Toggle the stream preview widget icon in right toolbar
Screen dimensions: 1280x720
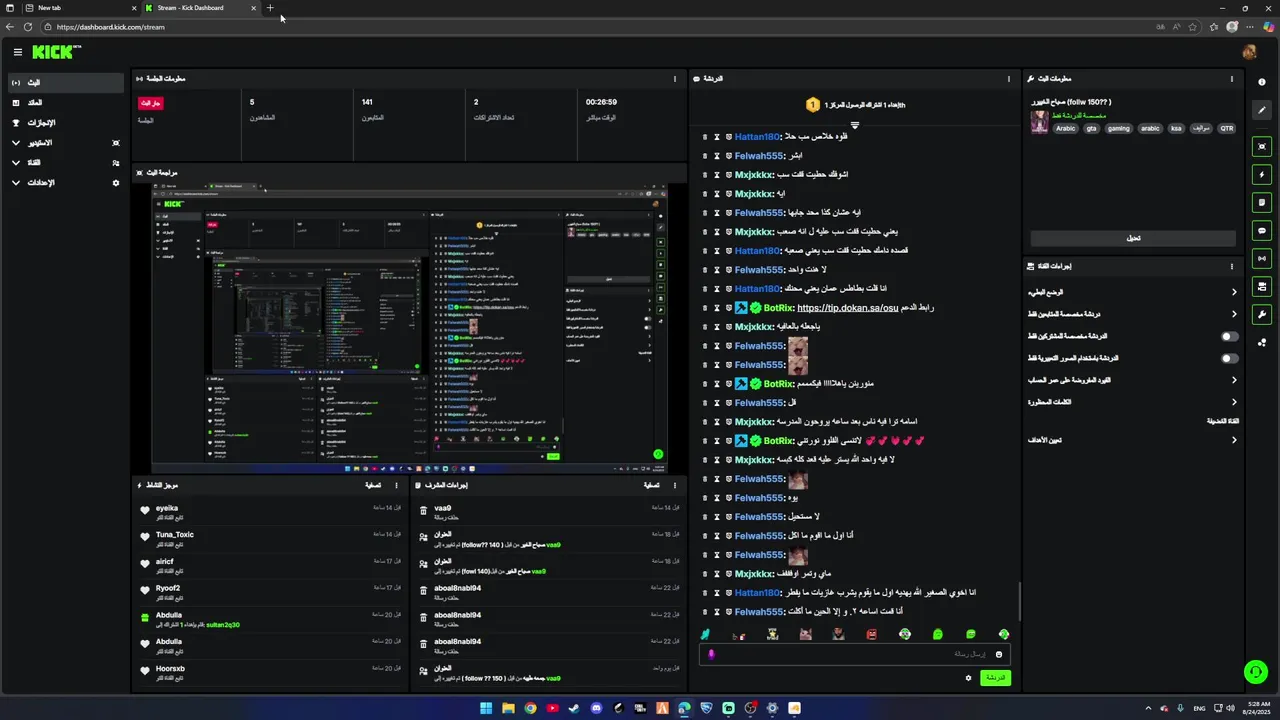pyautogui.click(x=1262, y=146)
